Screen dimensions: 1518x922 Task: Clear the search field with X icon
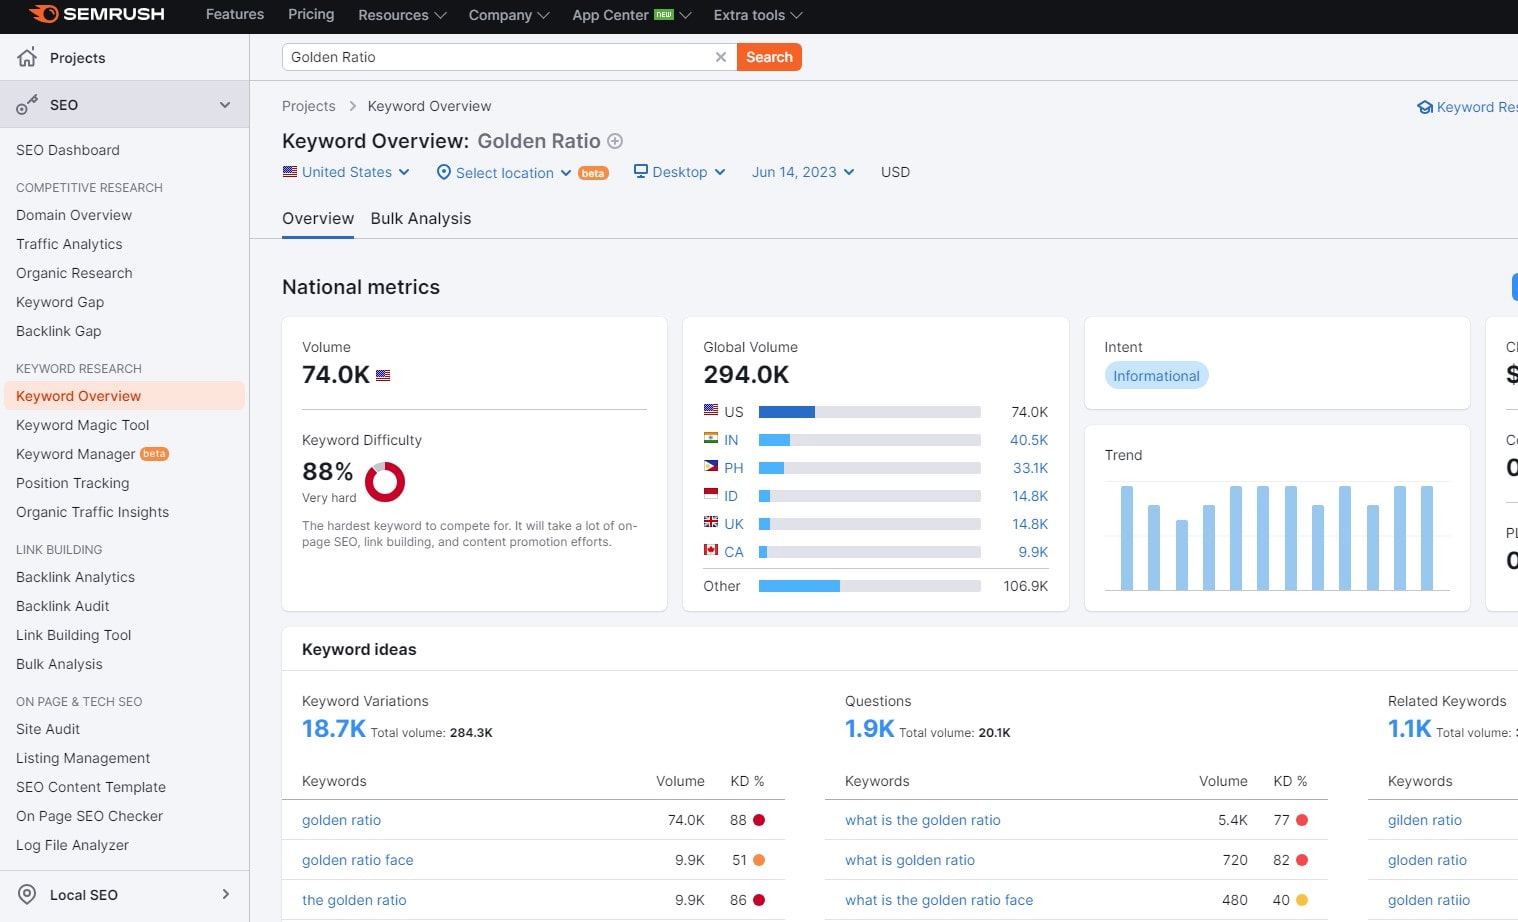pos(721,57)
